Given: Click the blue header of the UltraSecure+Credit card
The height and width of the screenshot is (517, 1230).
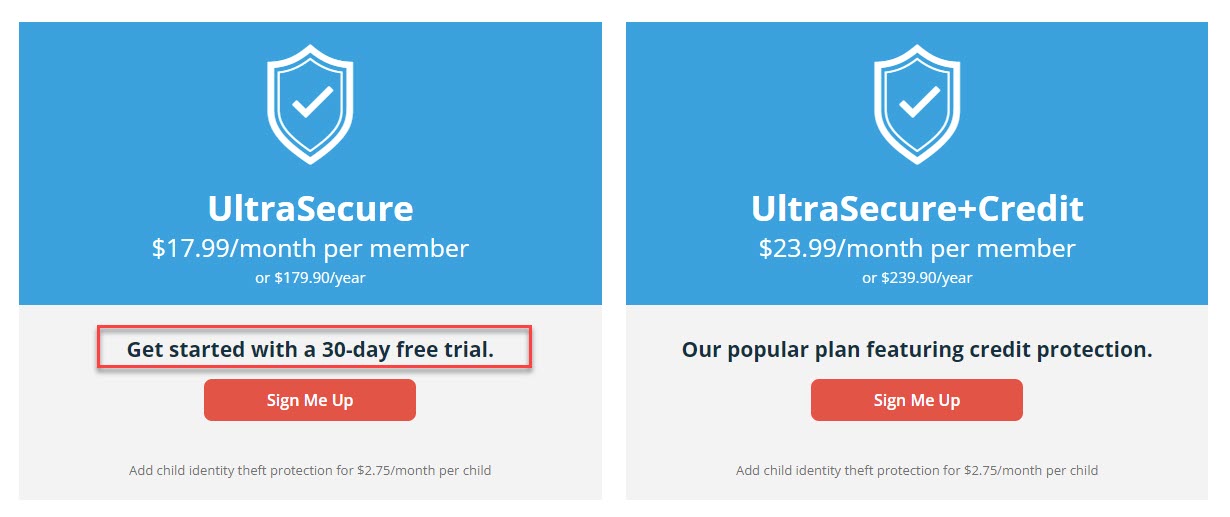Looking at the screenshot, I should click(917, 164).
